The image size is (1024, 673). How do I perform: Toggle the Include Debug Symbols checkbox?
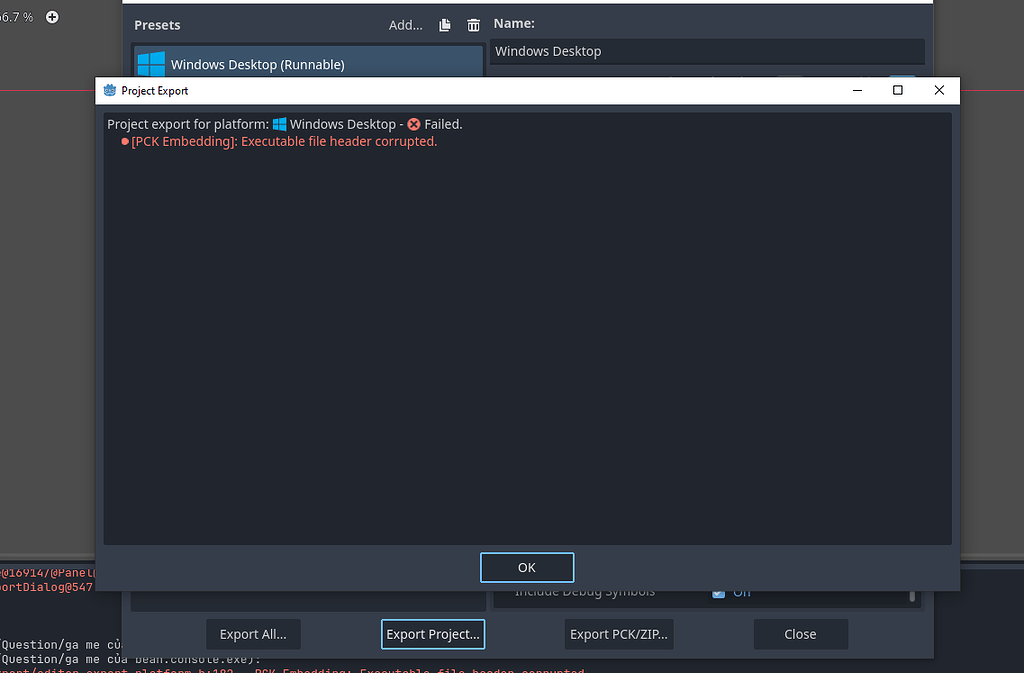click(718, 593)
